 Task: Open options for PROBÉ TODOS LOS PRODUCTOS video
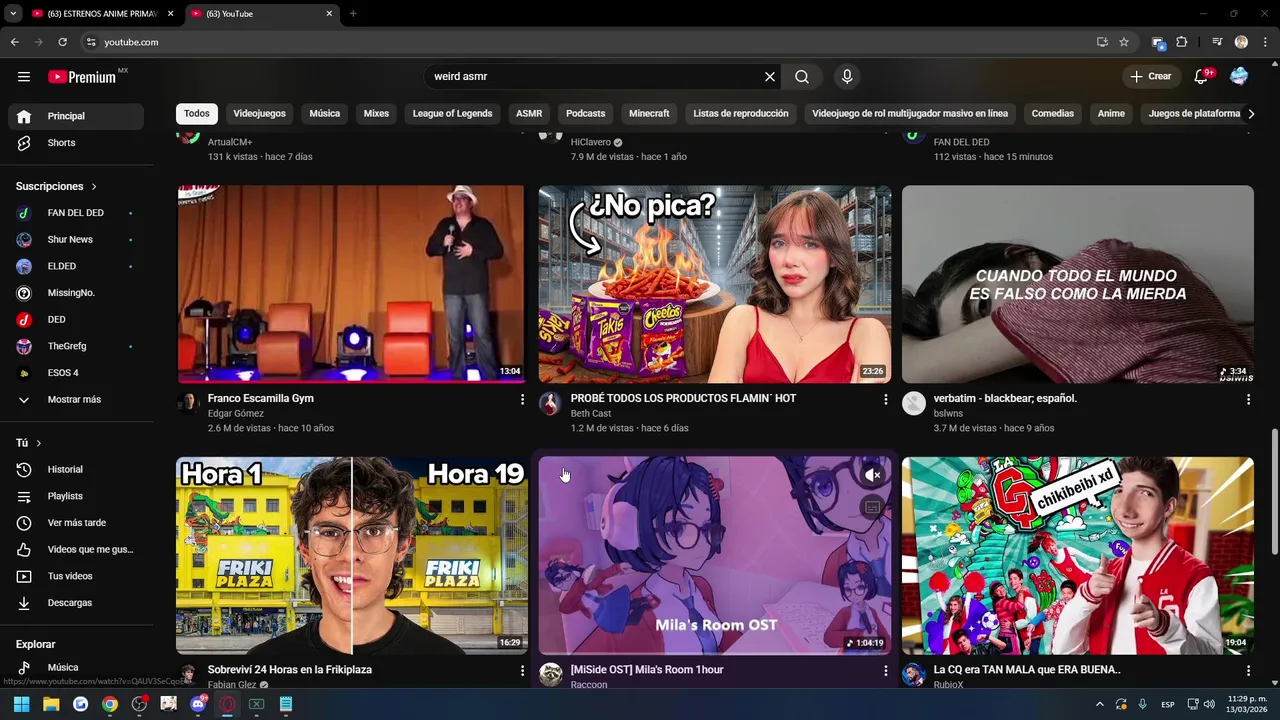click(885, 399)
